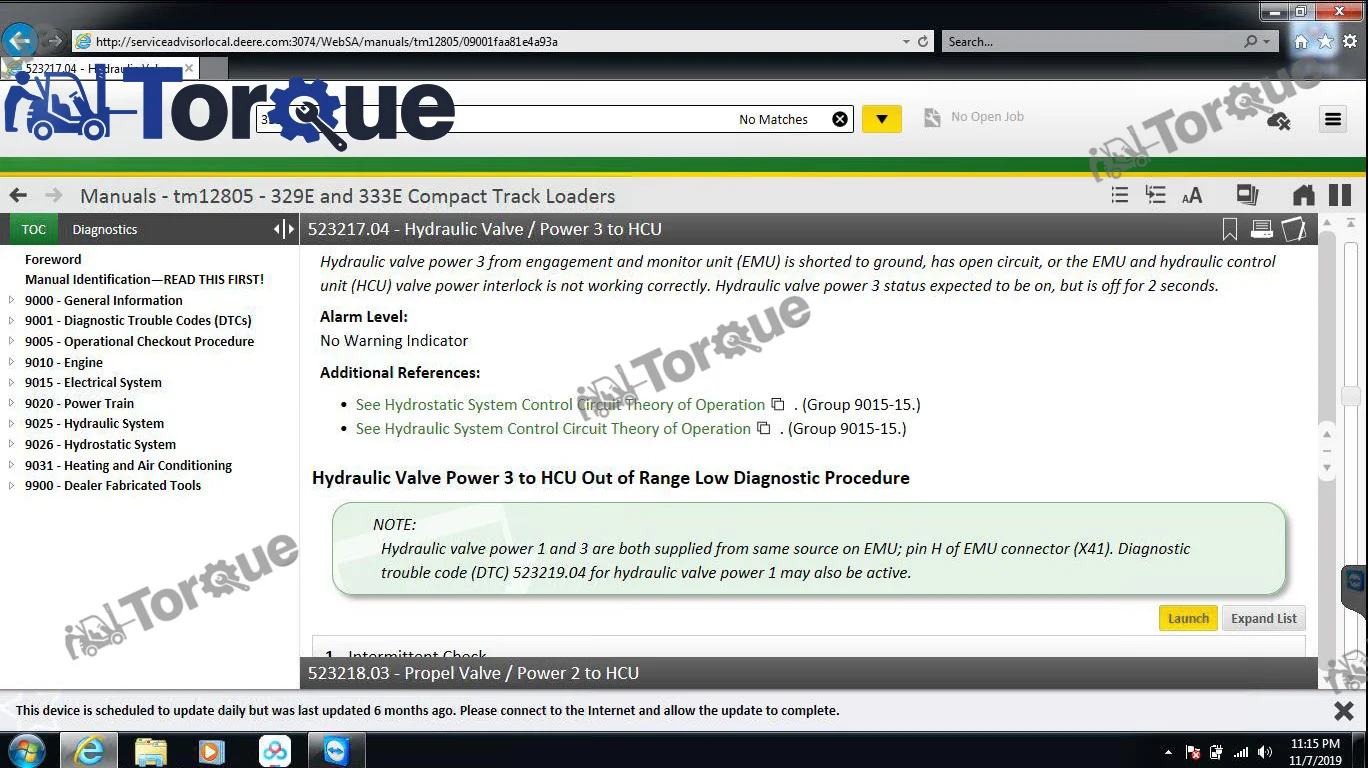Close the 523217.04 browser tab
Viewport: 1368px width, 768px height.
pos(189,69)
